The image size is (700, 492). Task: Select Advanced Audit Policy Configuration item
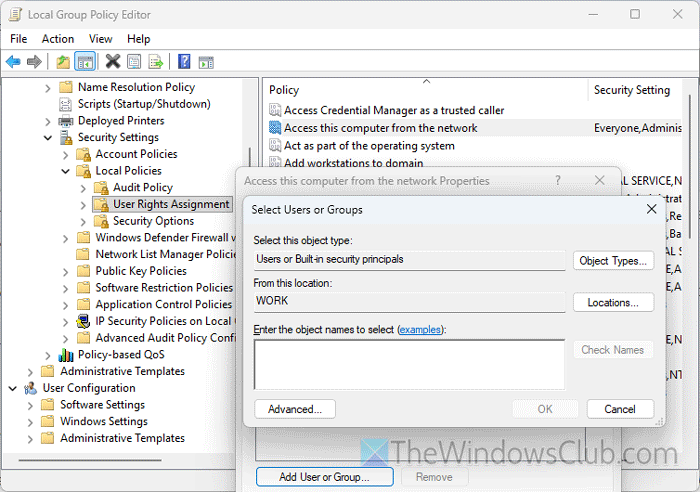coord(165,338)
